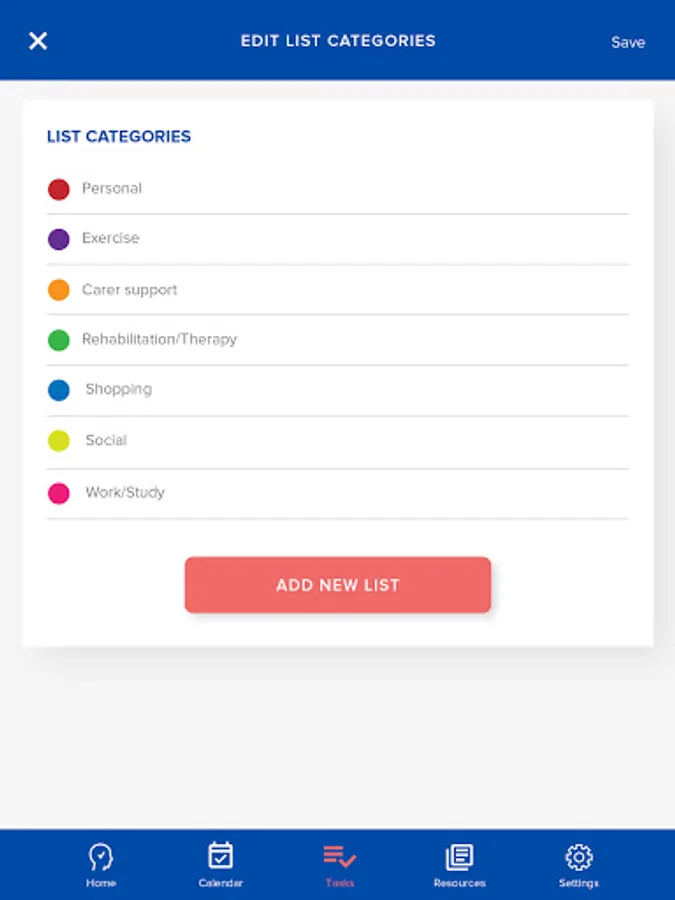Pick the green Rehabilitation/Therapy color dot

59,340
